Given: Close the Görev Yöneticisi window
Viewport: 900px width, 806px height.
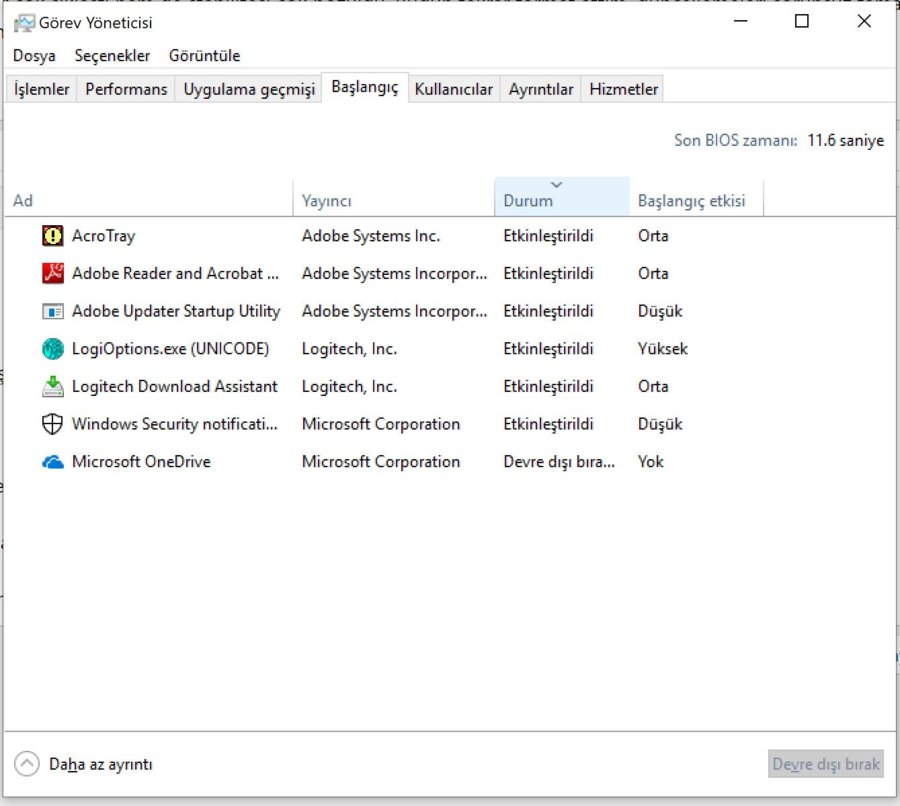Looking at the screenshot, I should (x=864, y=21).
